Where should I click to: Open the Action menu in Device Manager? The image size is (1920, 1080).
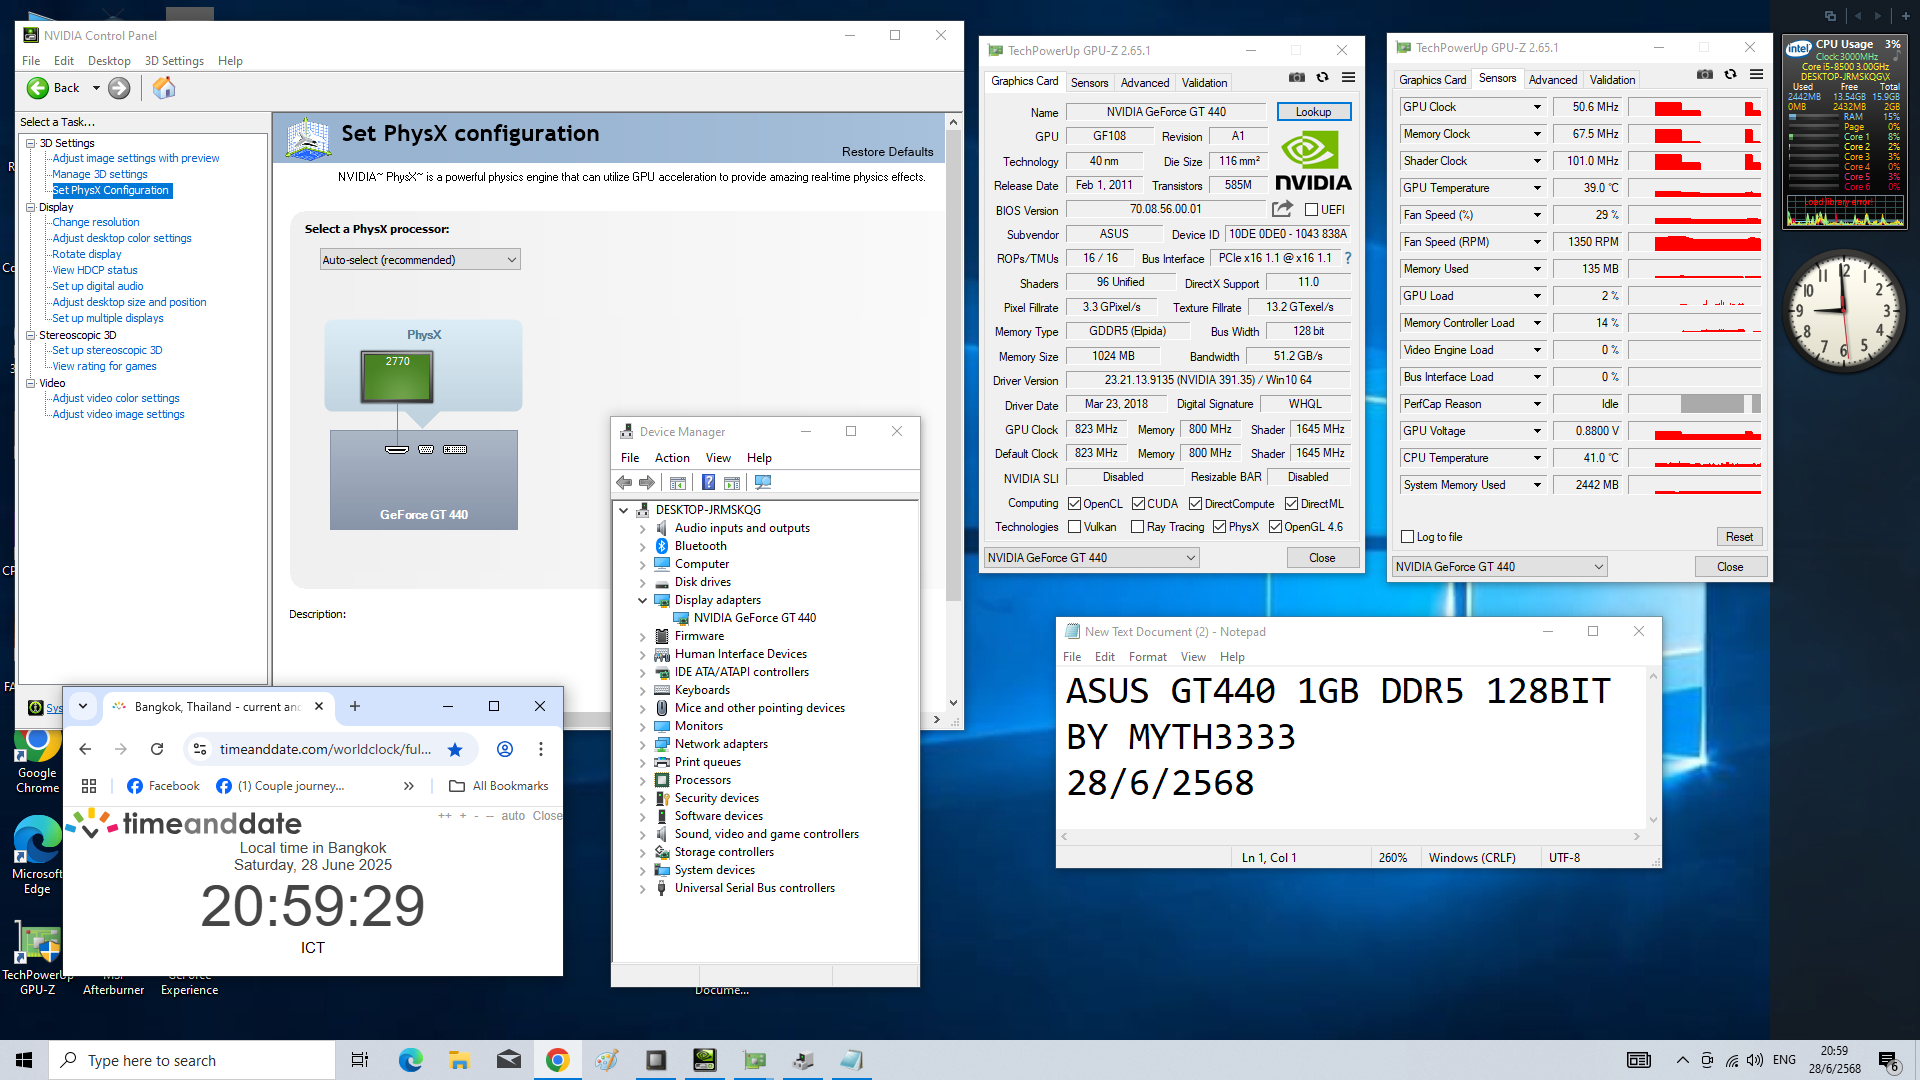(x=672, y=458)
